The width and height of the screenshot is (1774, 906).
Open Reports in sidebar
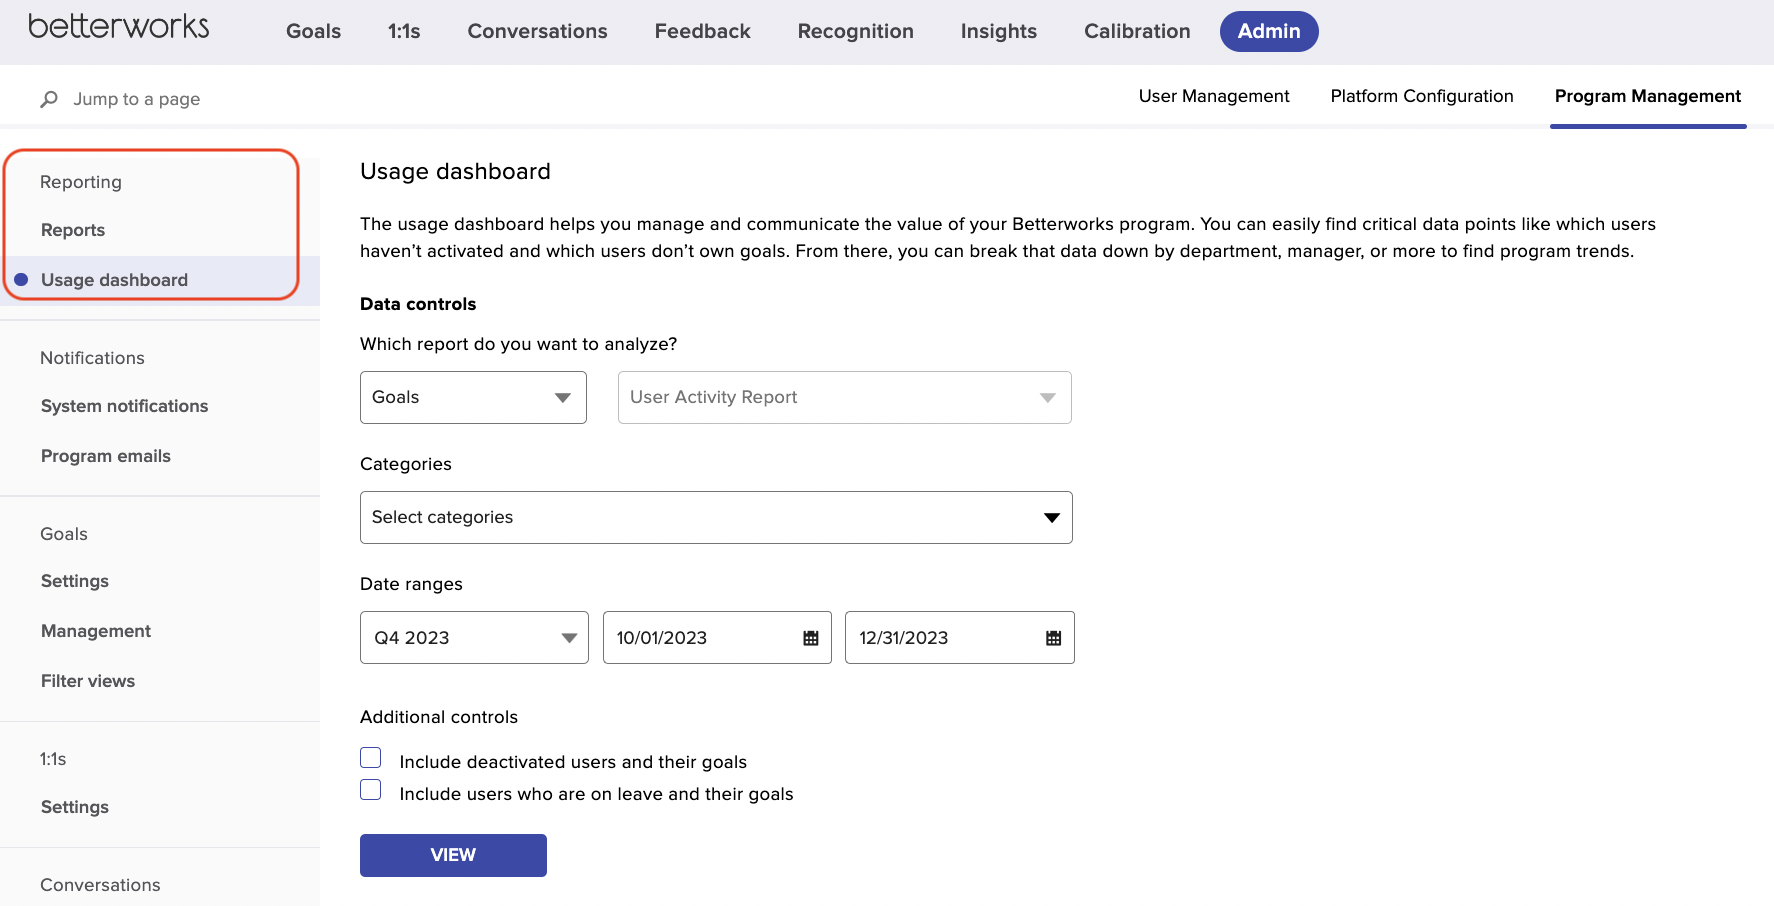point(73,230)
